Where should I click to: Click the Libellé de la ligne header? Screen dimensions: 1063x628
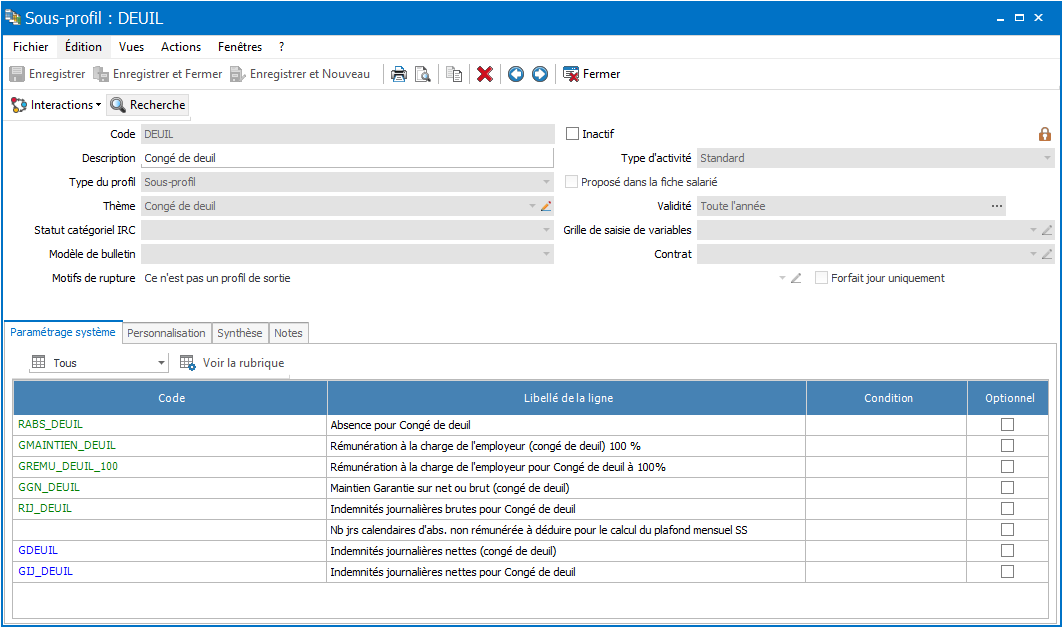[567, 398]
